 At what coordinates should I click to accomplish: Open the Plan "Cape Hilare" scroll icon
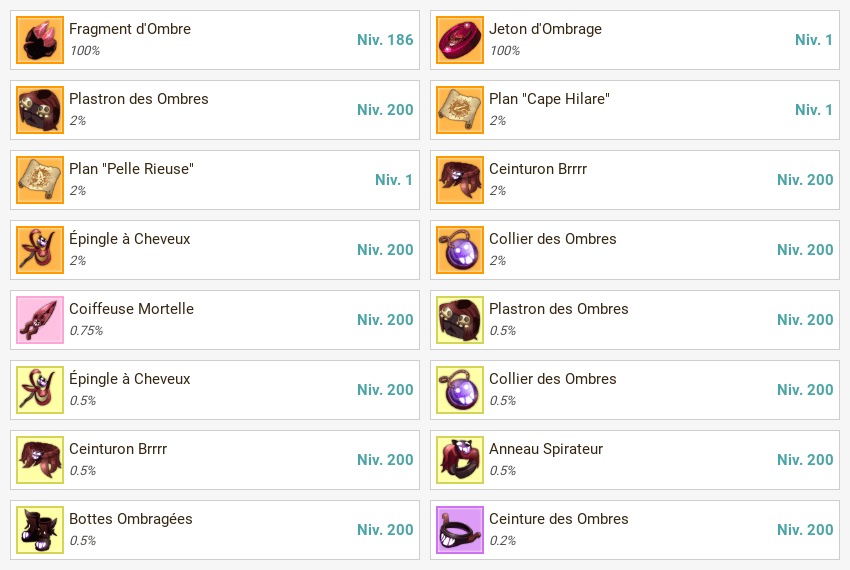click(460, 110)
